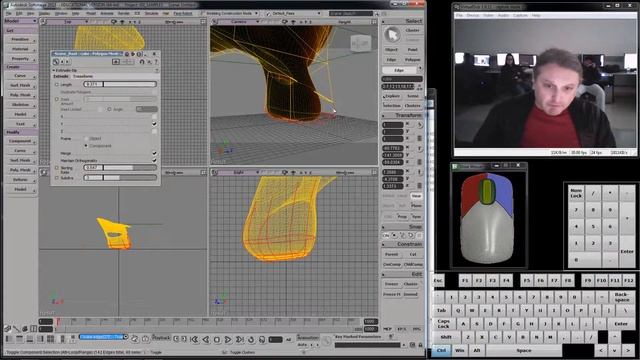Image resolution: width=640 pixels, height=360 pixels.
Task: Select the Object frame radio button
Action: (86, 139)
